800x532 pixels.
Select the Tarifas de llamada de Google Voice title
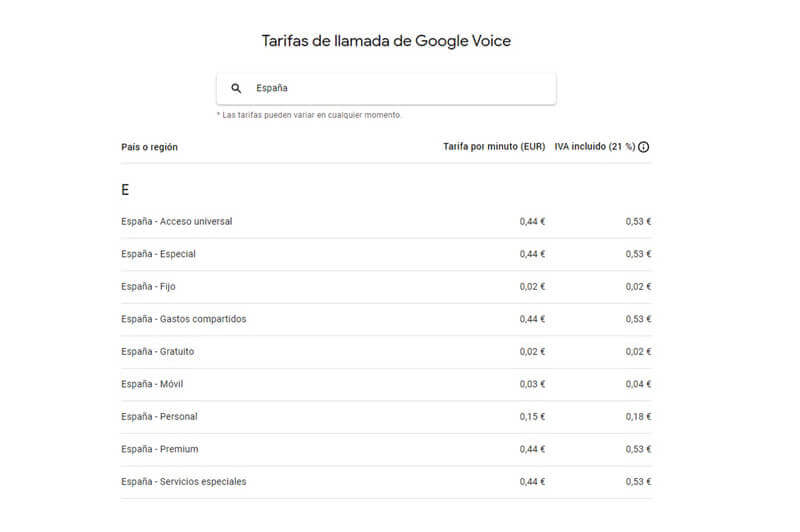[386, 41]
